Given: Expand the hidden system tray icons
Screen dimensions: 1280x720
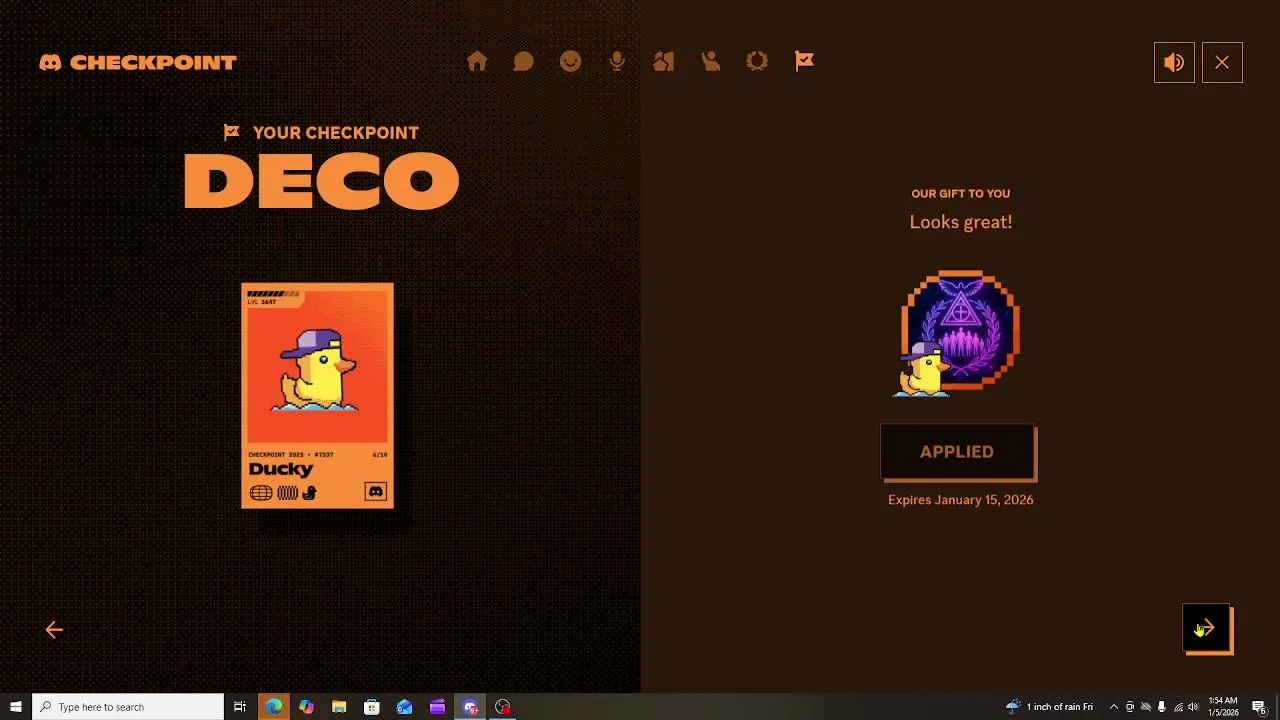Looking at the screenshot, I should click(1113, 707).
